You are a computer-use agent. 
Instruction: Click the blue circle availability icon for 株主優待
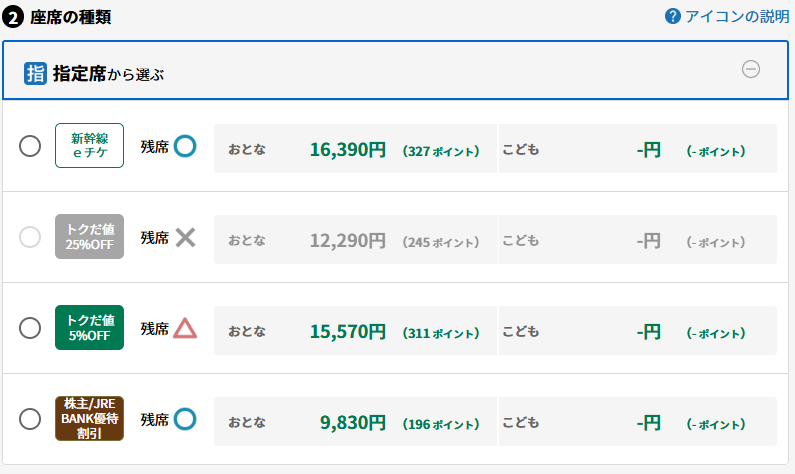pos(185,419)
